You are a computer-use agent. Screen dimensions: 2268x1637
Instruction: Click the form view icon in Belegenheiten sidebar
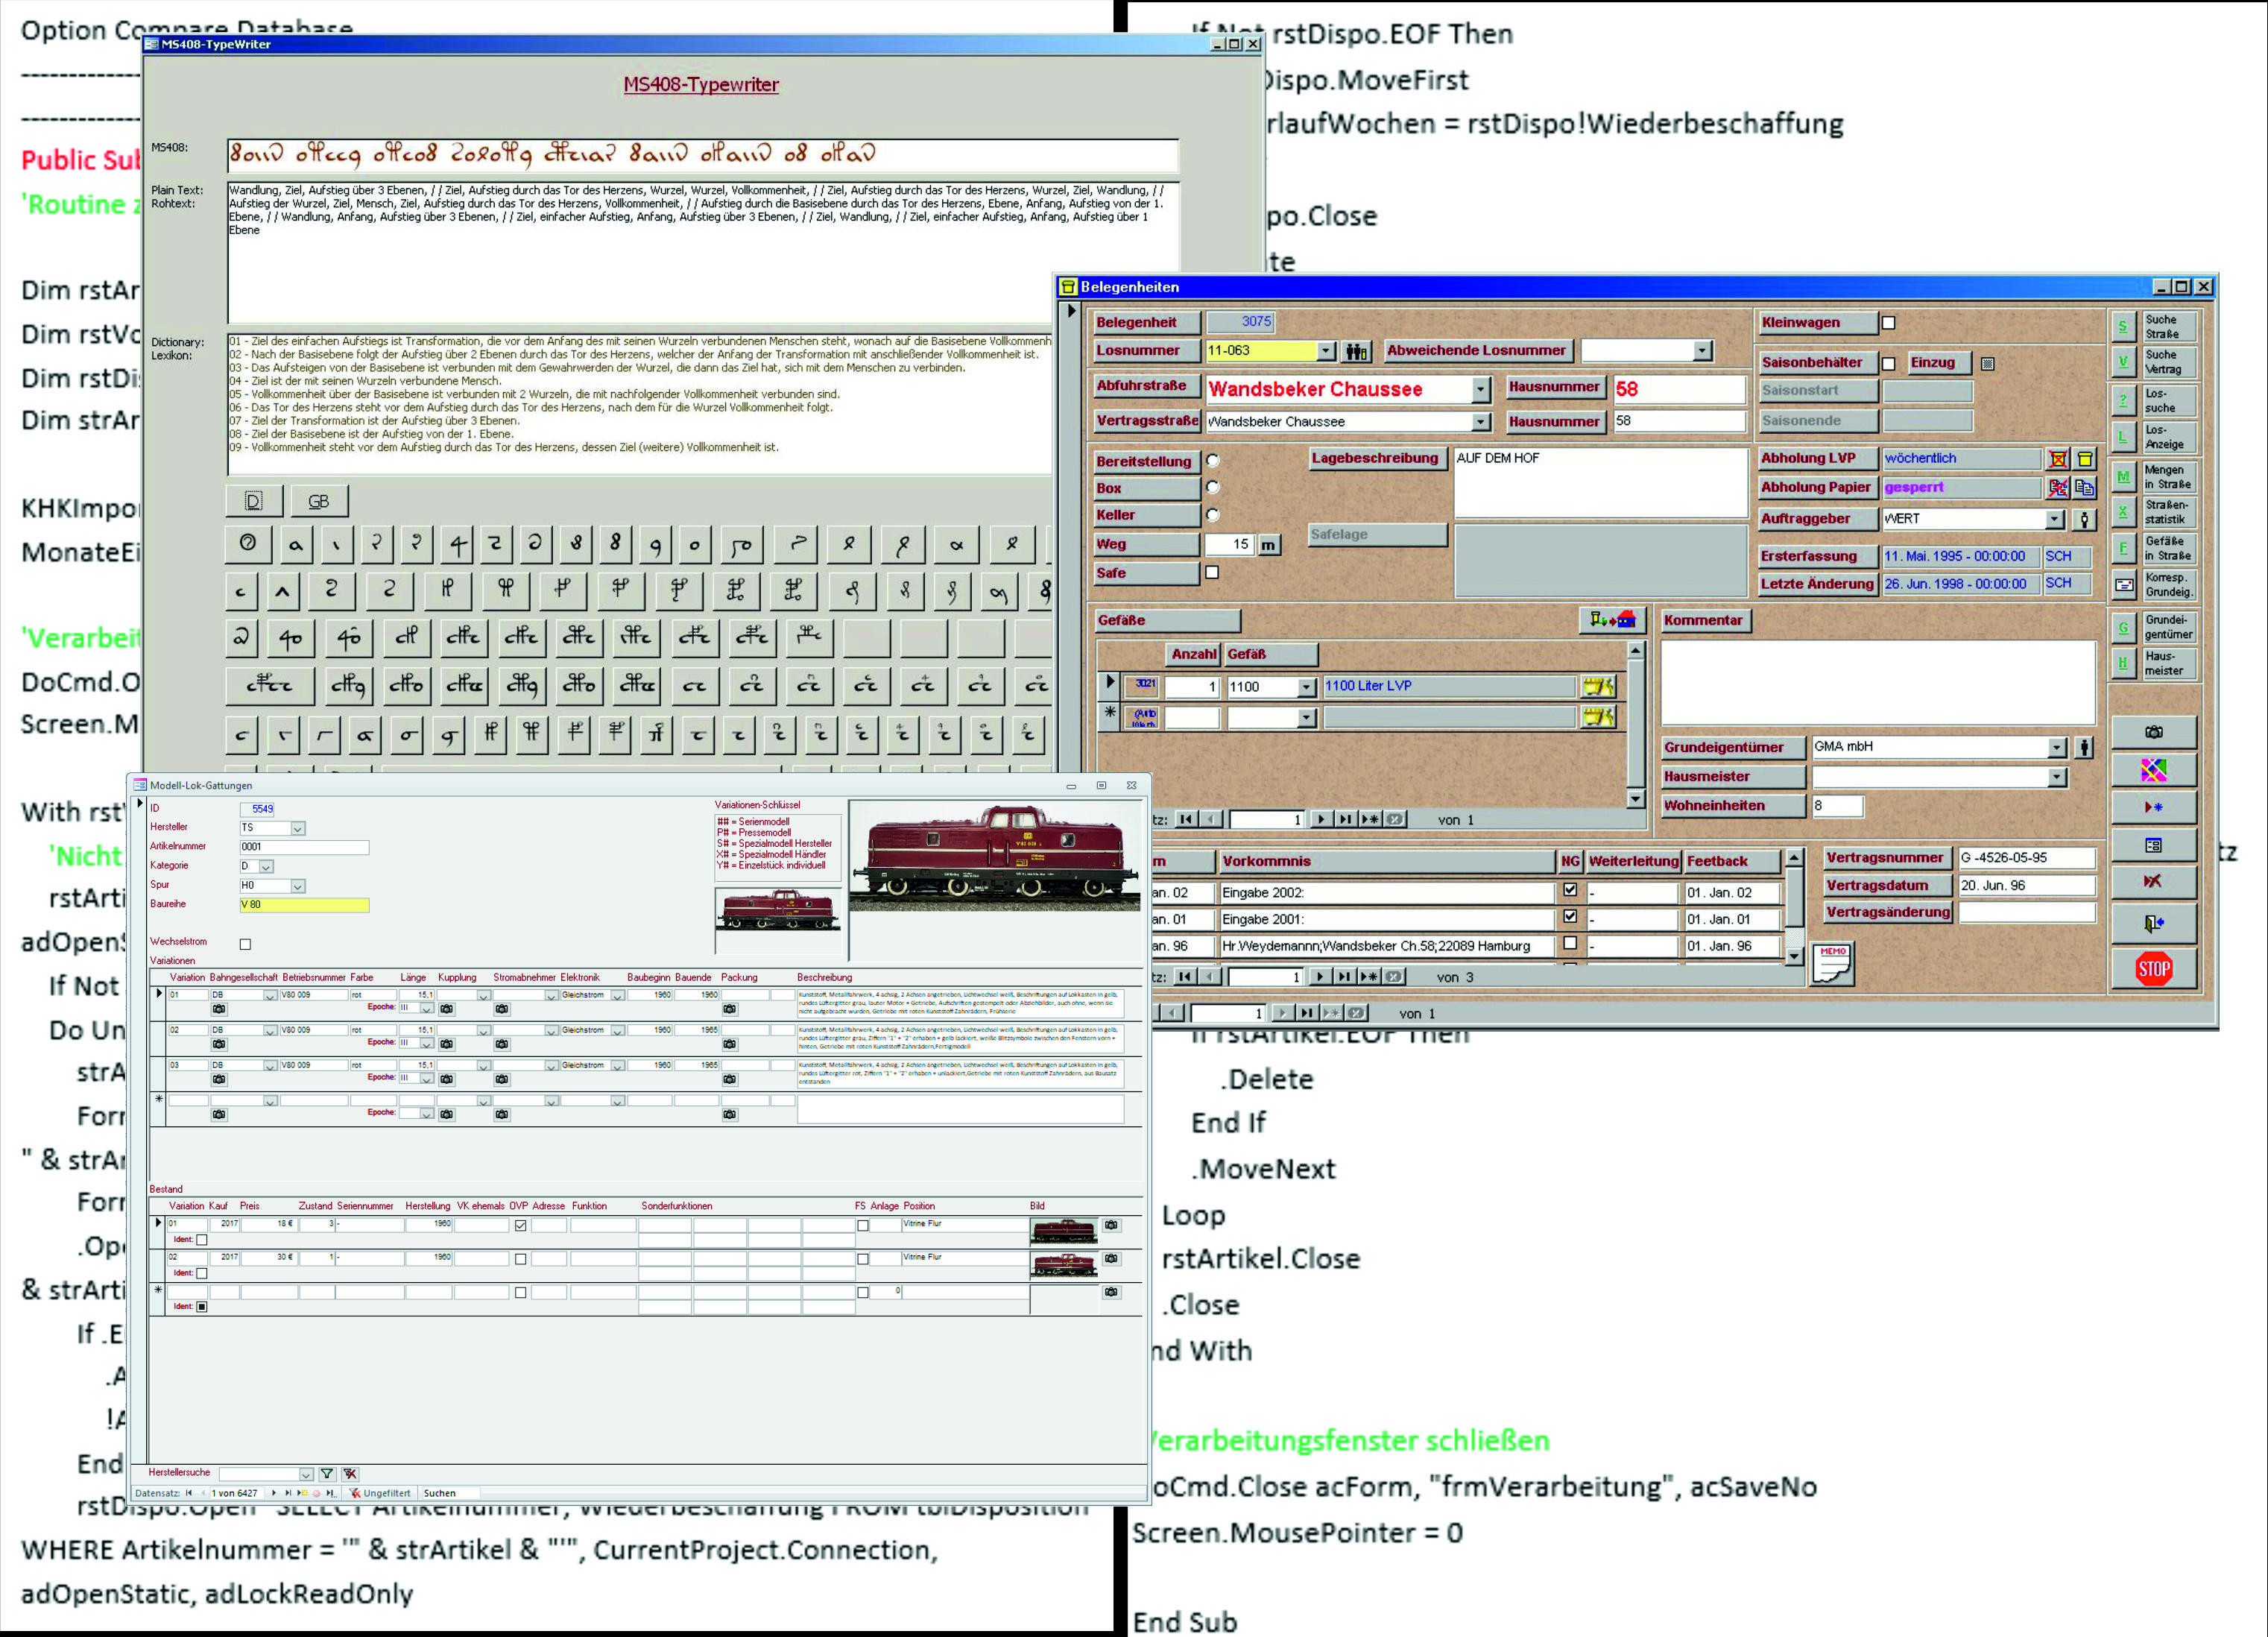click(x=2153, y=845)
